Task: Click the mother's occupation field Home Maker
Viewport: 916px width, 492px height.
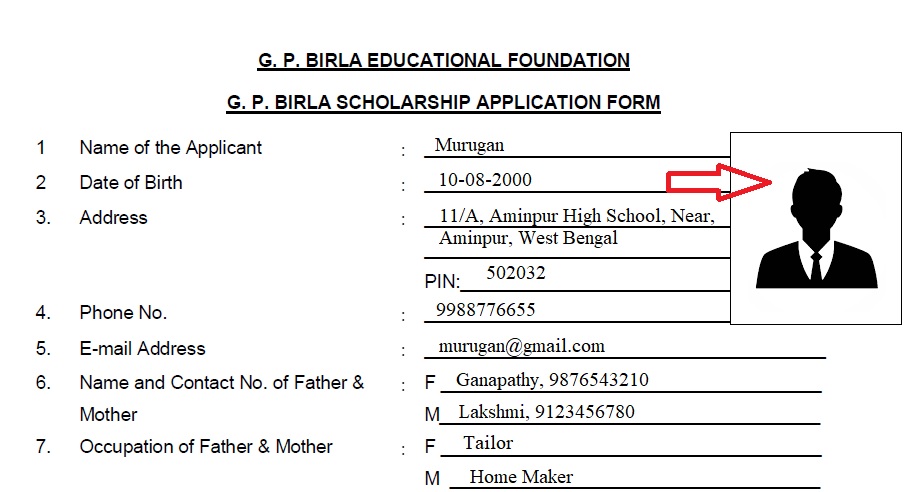Action: pos(521,477)
